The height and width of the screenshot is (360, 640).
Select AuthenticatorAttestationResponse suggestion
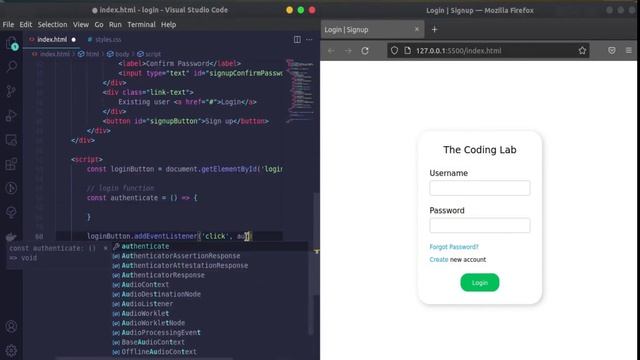(210, 265)
